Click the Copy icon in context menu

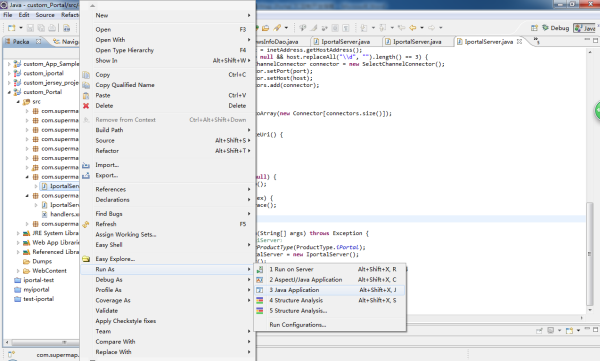[x=86, y=75]
